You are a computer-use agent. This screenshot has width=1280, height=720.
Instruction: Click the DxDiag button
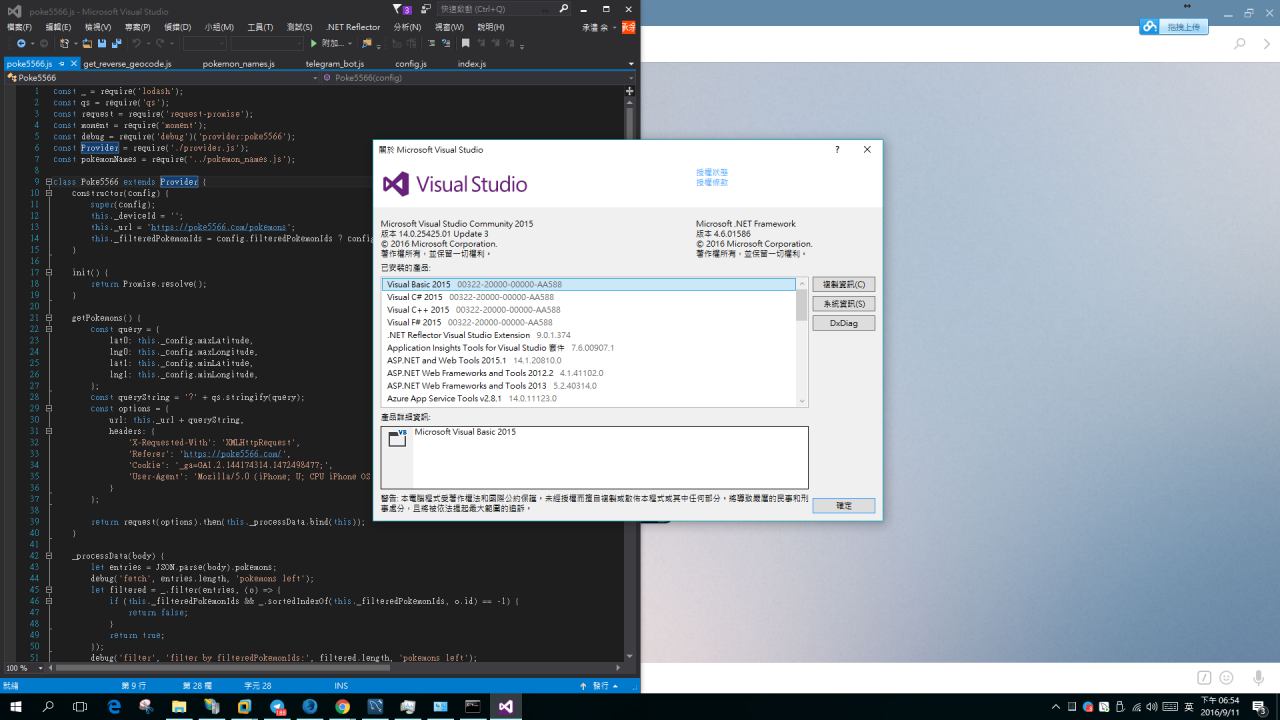(x=843, y=323)
